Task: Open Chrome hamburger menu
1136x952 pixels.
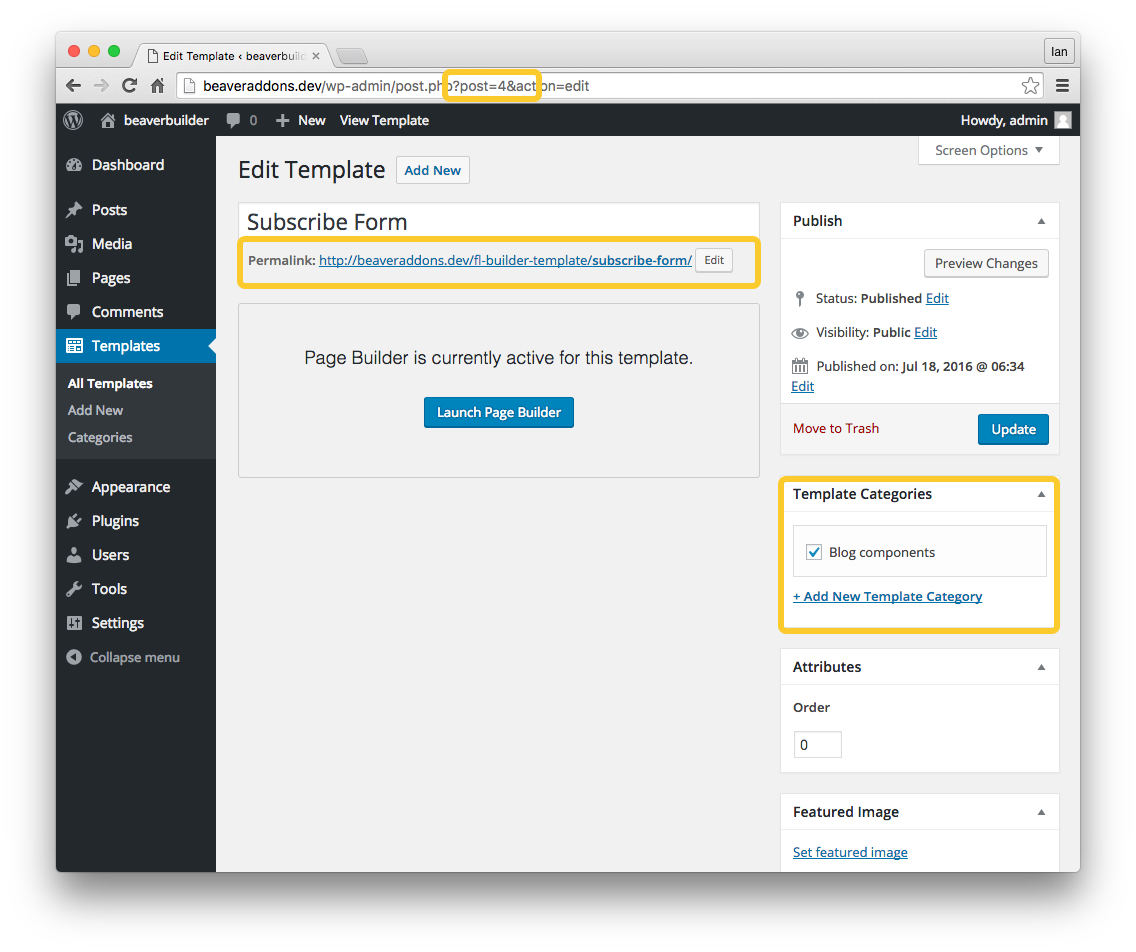Action: click(1062, 85)
